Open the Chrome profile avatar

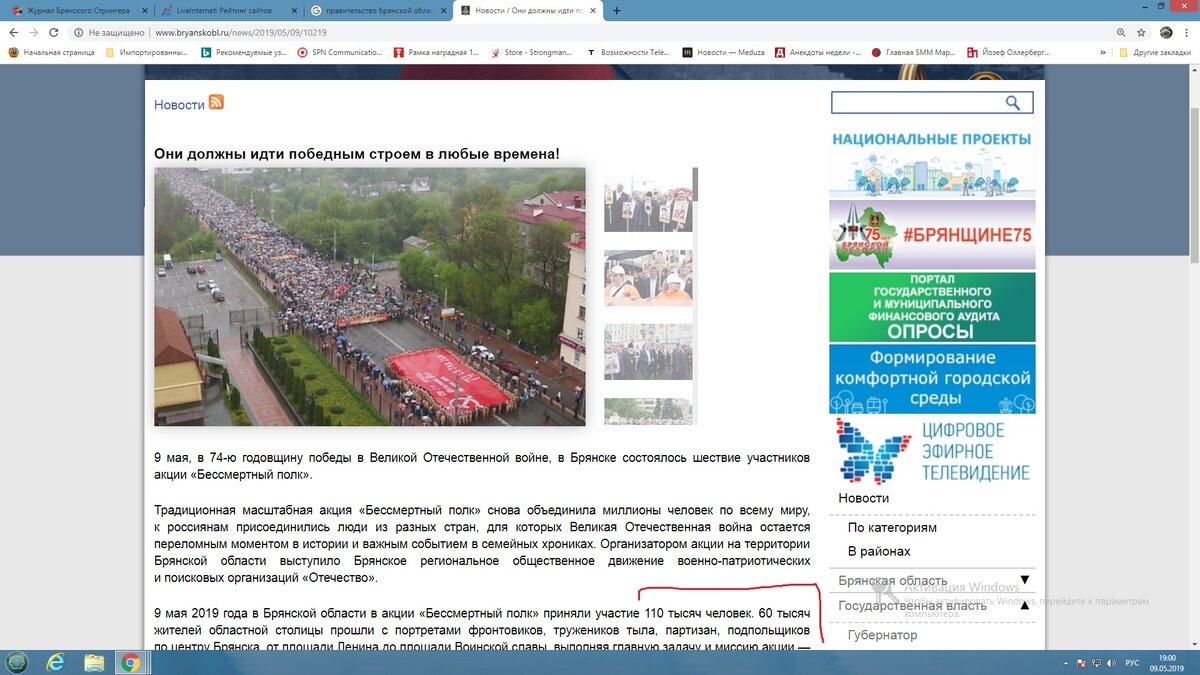click(x=1166, y=32)
